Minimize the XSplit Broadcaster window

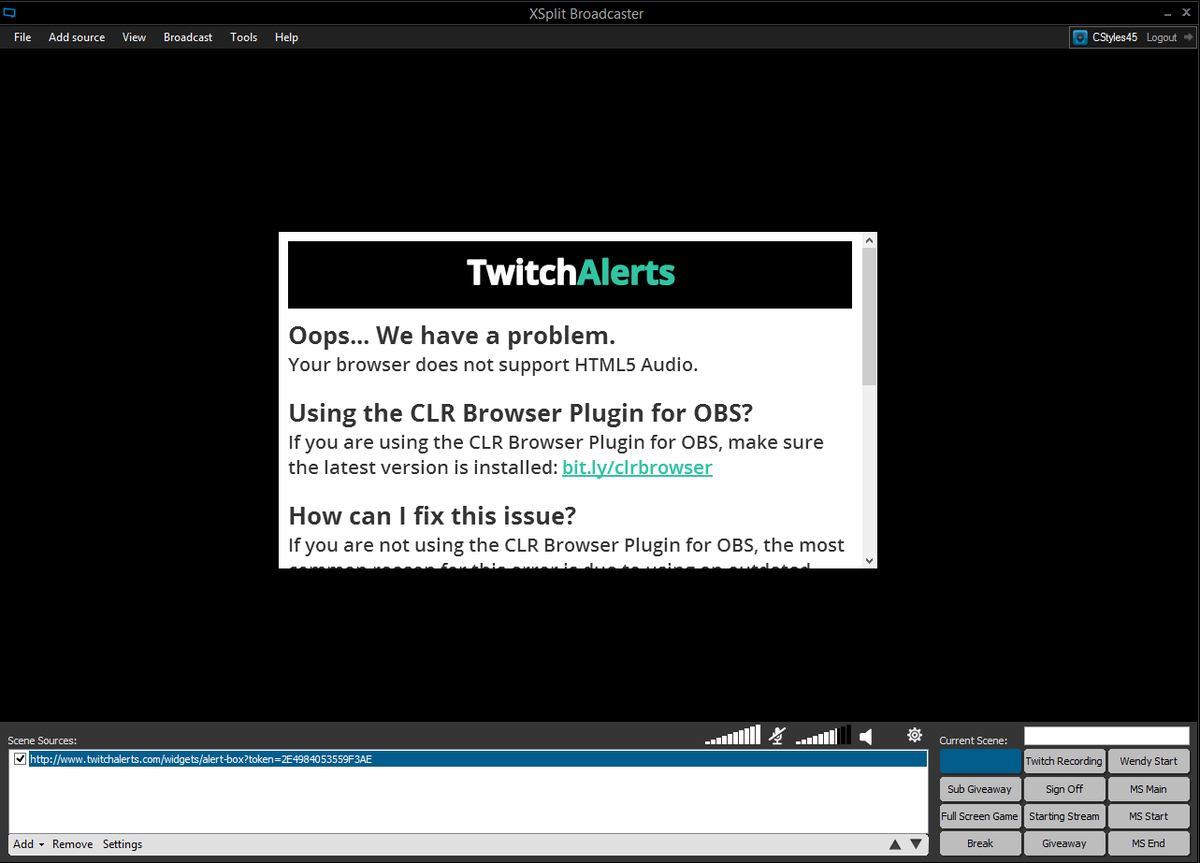point(1166,13)
